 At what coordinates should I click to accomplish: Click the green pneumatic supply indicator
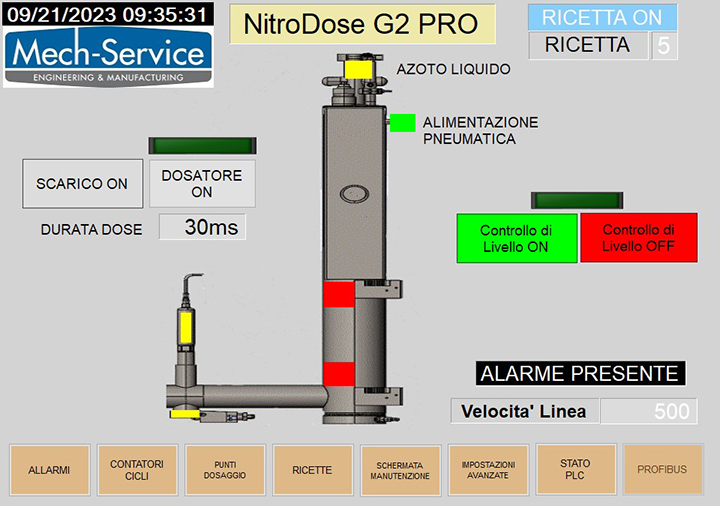click(402, 123)
